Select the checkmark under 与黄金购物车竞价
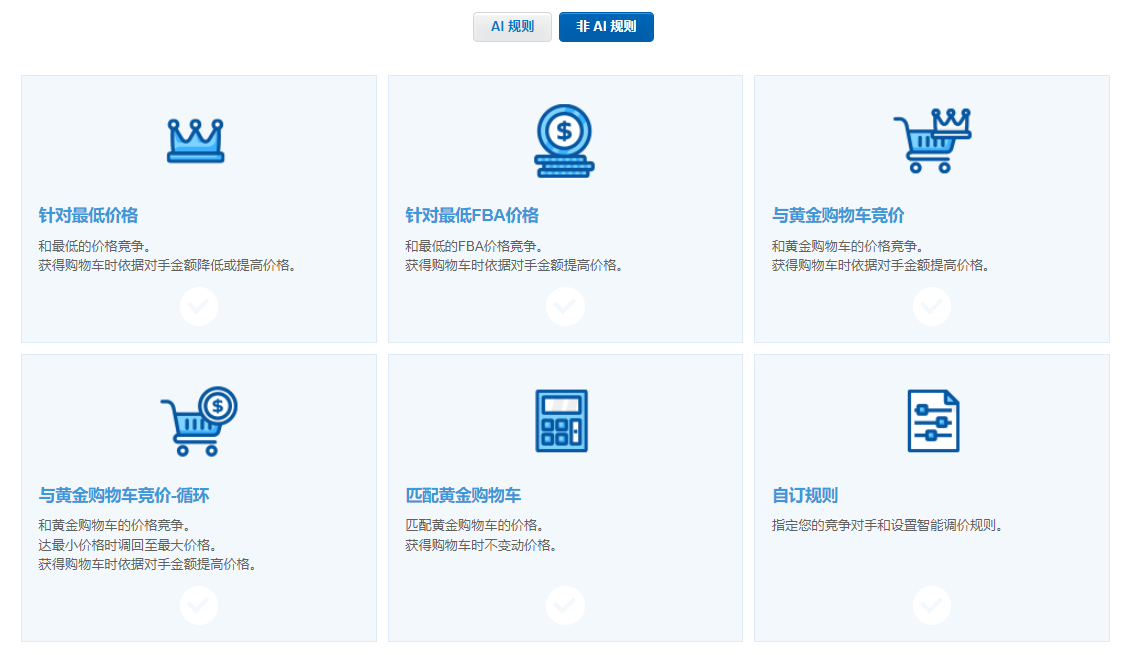 pos(932,307)
